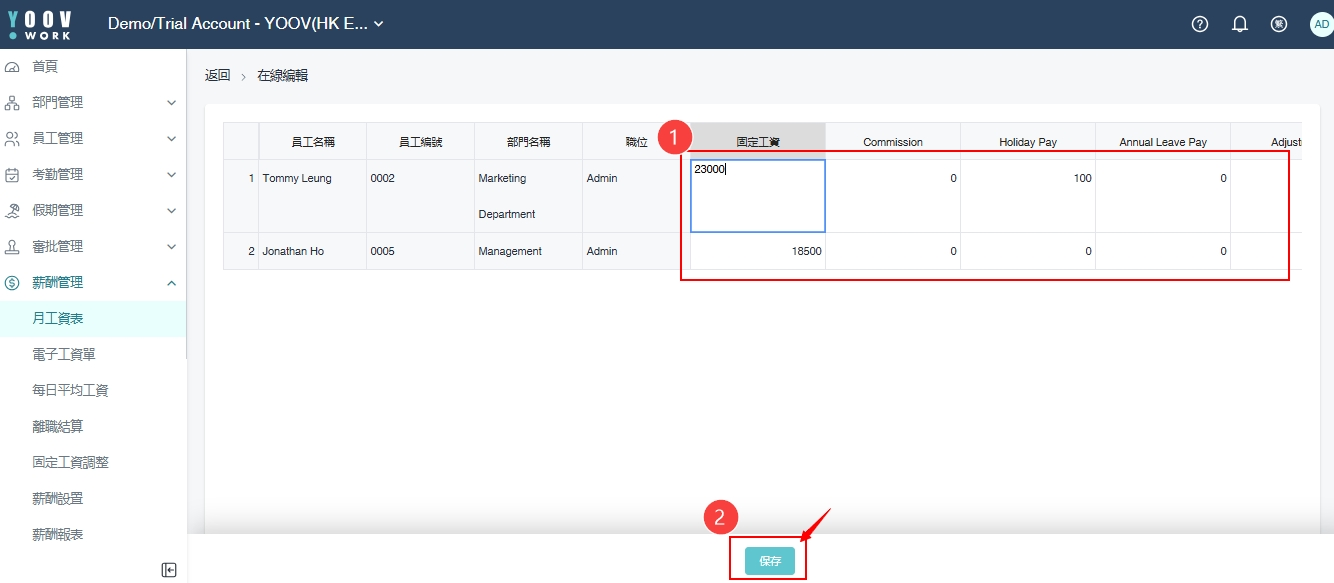This screenshot has width=1334, height=583.
Task: Click the 返回 breadcrumb link
Action: 217,76
